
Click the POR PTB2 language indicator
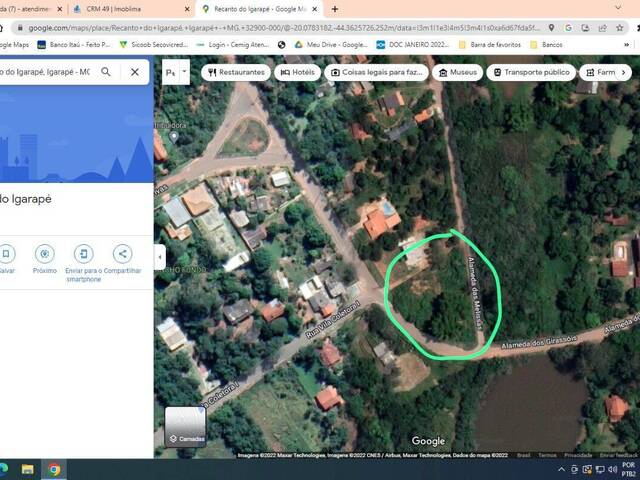(629, 469)
